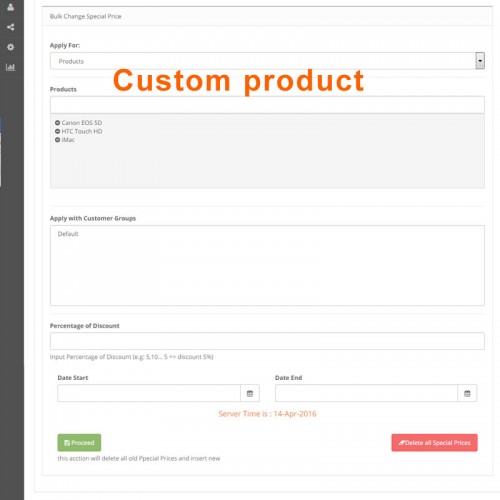Click Delete all Special Prices button
This screenshot has width=500, height=500.
[x=434, y=443]
